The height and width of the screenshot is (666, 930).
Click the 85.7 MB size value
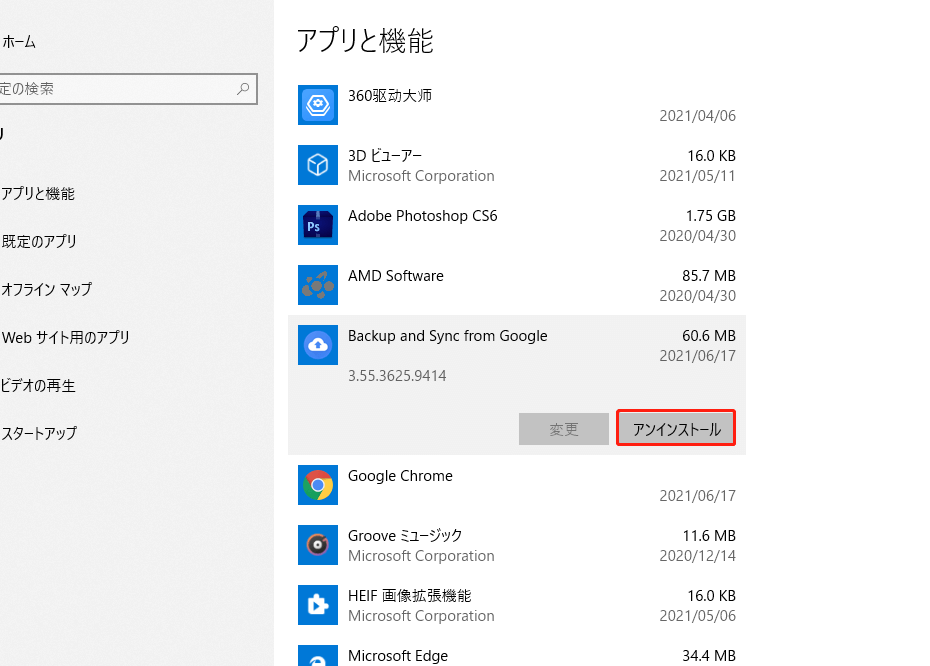(709, 276)
